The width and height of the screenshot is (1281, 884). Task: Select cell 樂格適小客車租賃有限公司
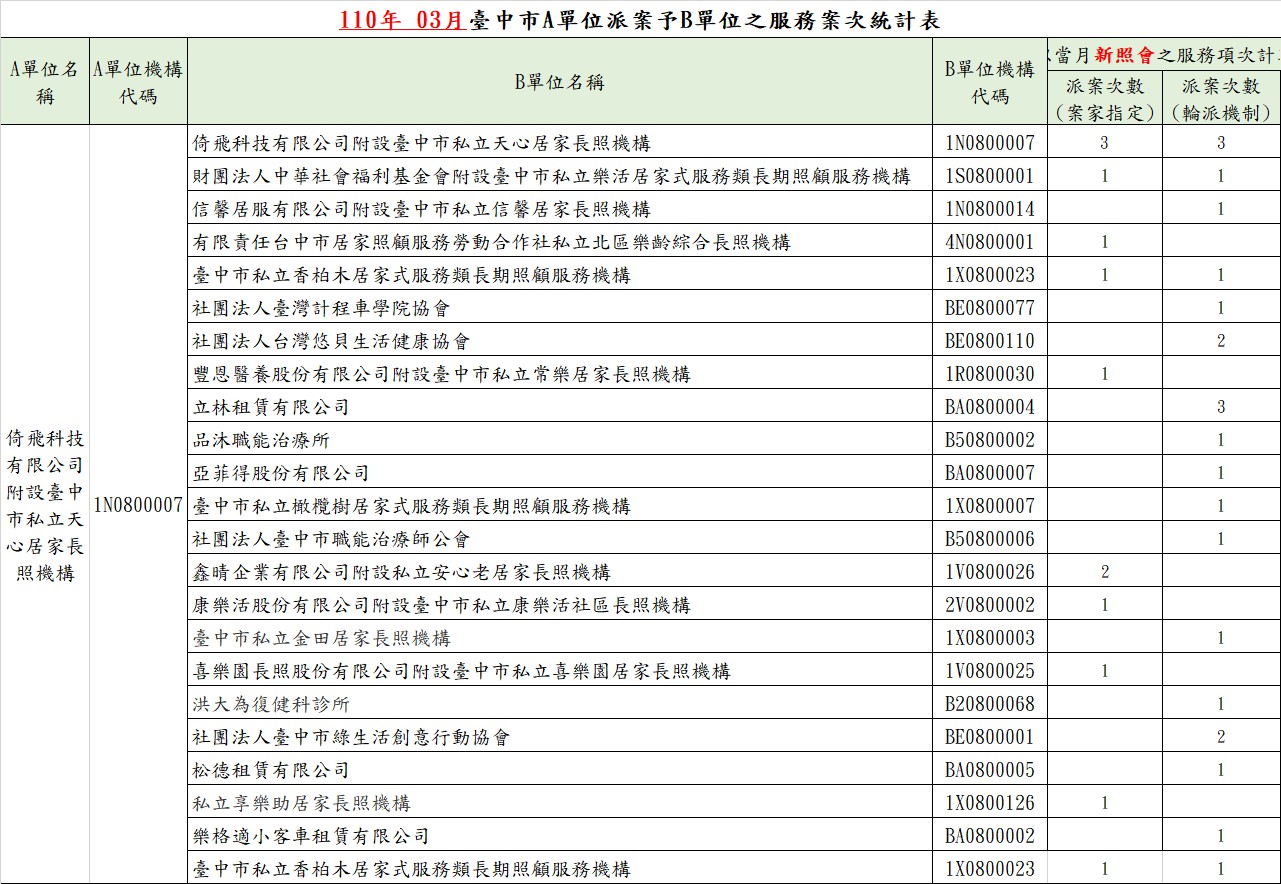tap(560, 836)
